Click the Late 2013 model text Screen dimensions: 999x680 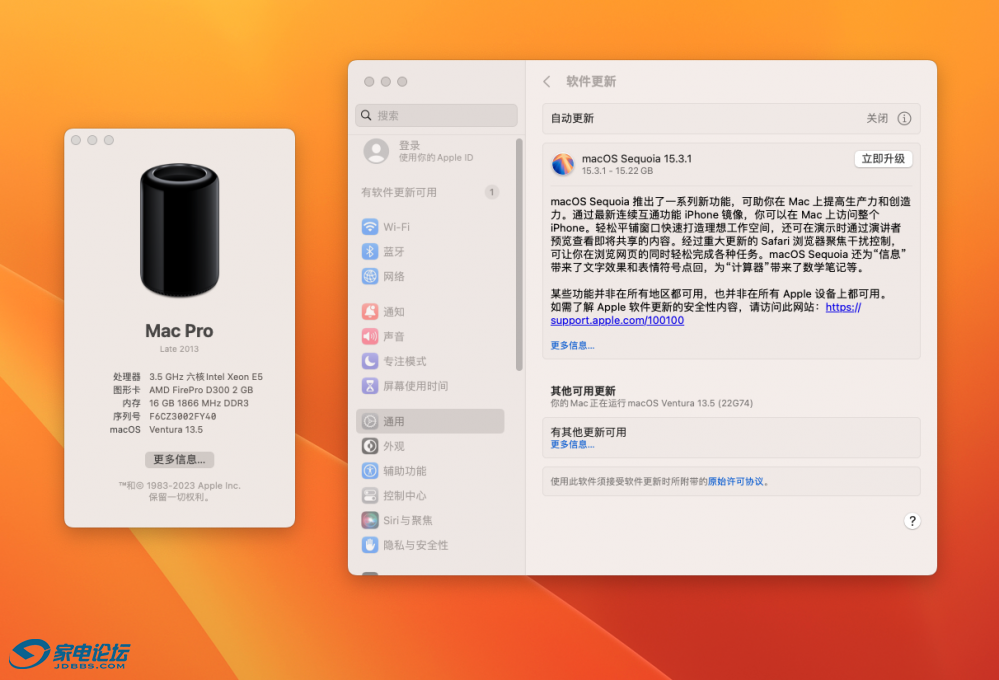click(x=179, y=349)
